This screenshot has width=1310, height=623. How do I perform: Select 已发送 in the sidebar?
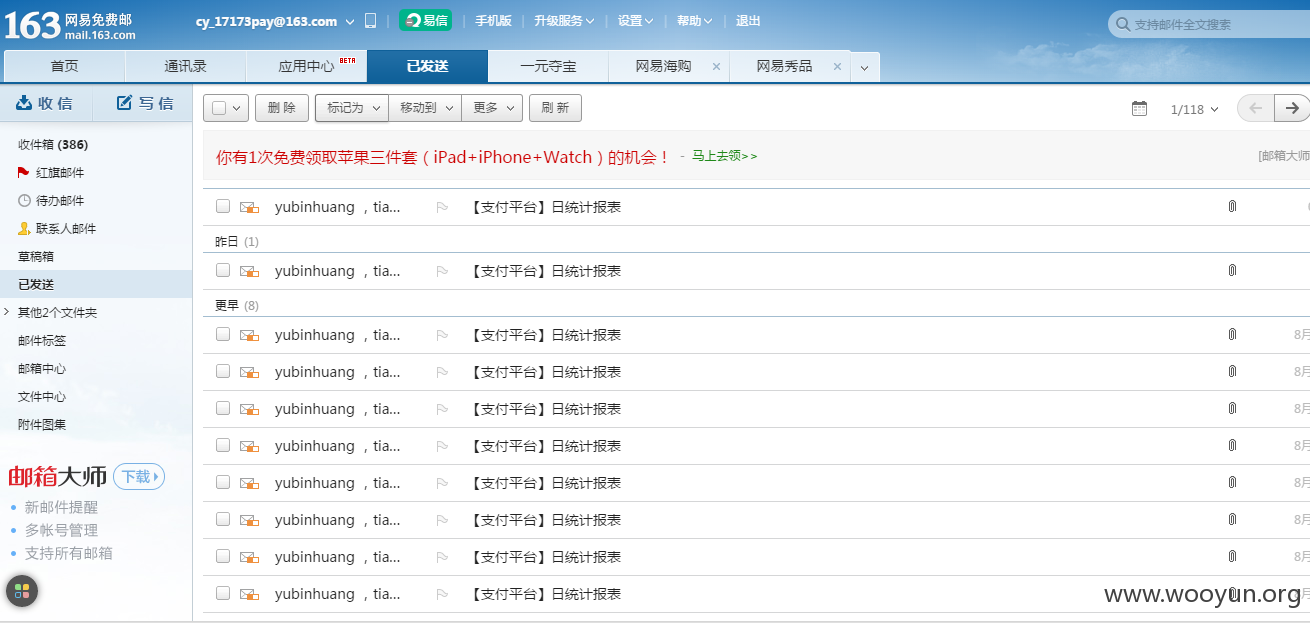[96, 285]
